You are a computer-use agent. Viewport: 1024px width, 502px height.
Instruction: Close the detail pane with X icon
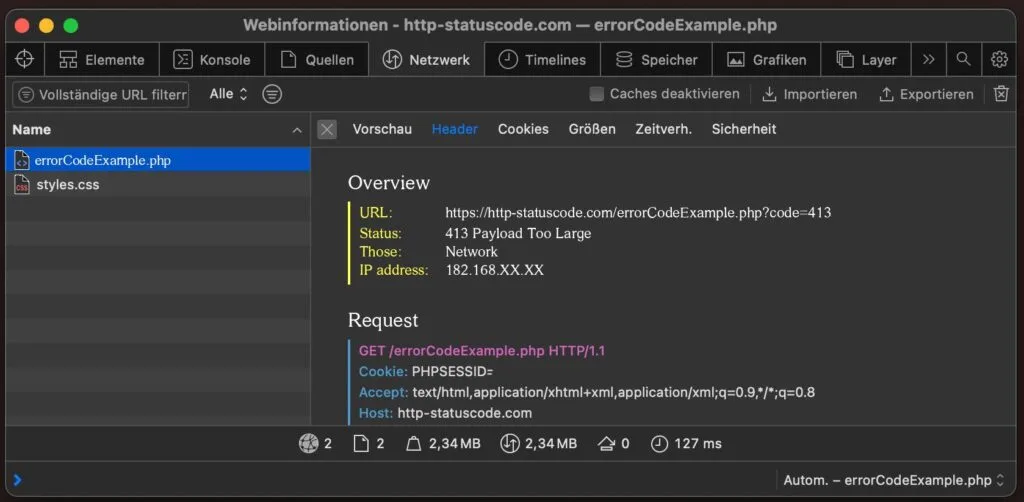point(327,129)
